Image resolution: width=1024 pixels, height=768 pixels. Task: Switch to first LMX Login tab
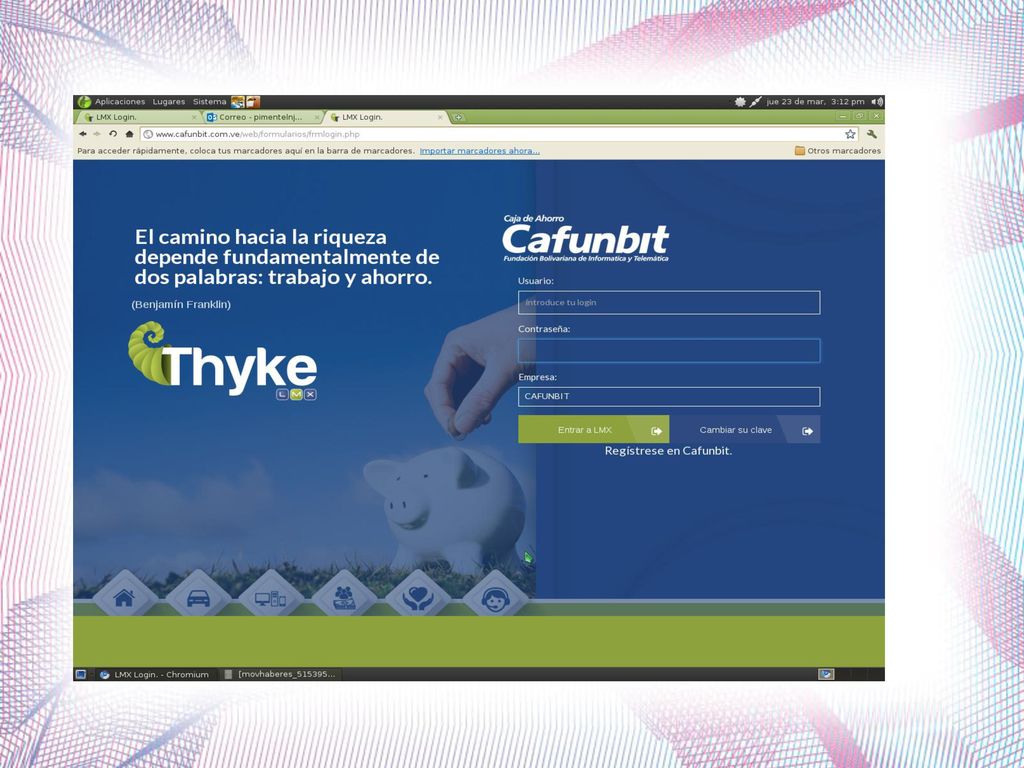[x=138, y=118]
